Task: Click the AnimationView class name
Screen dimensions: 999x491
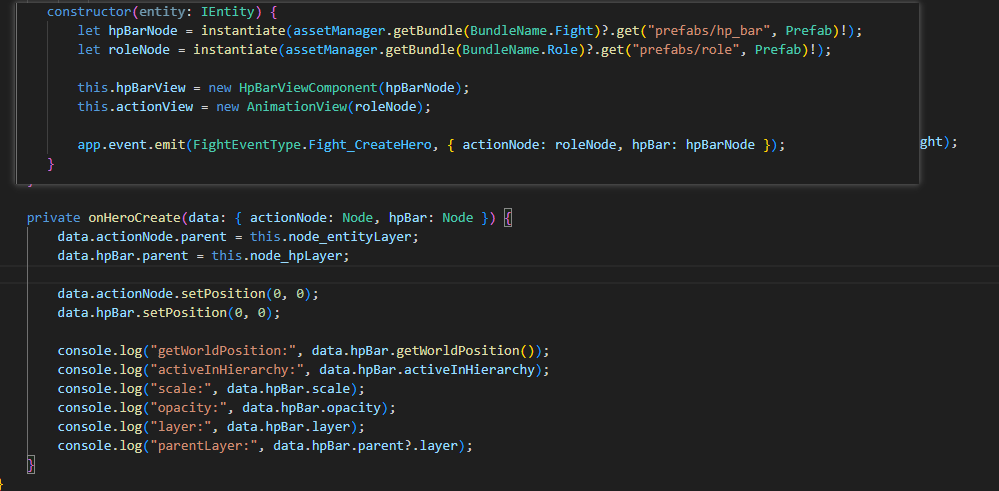Action: (x=297, y=107)
